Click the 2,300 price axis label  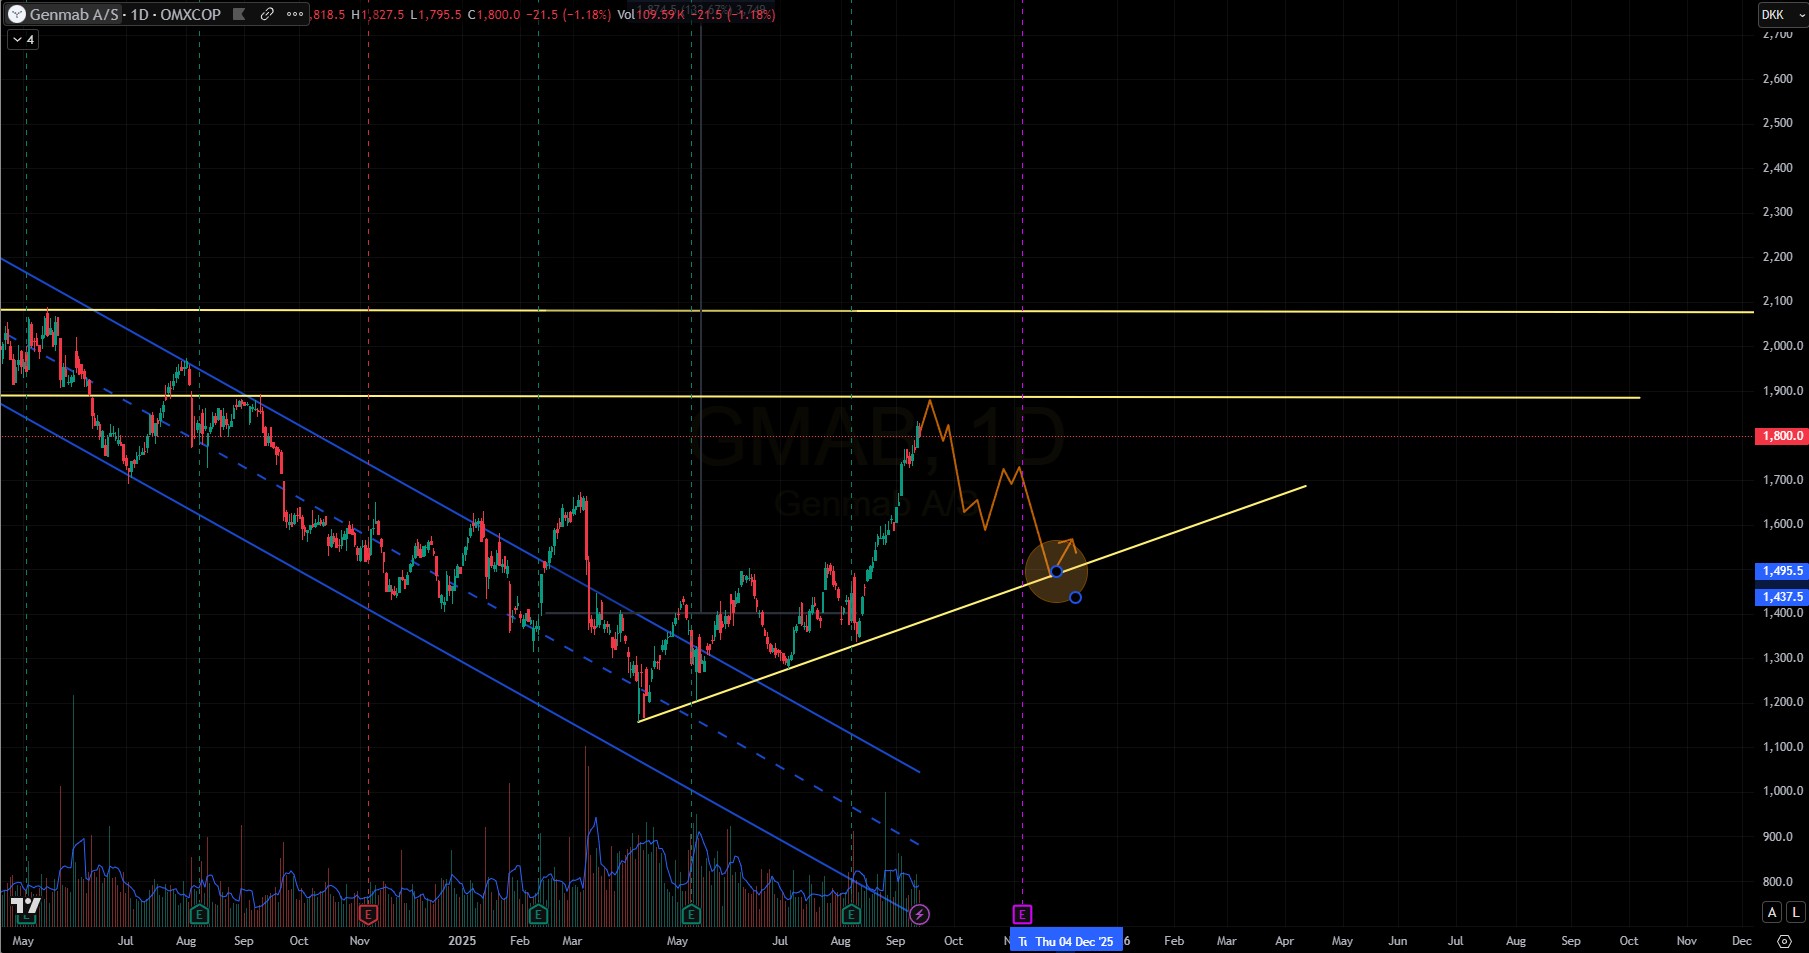click(1777, 212)
